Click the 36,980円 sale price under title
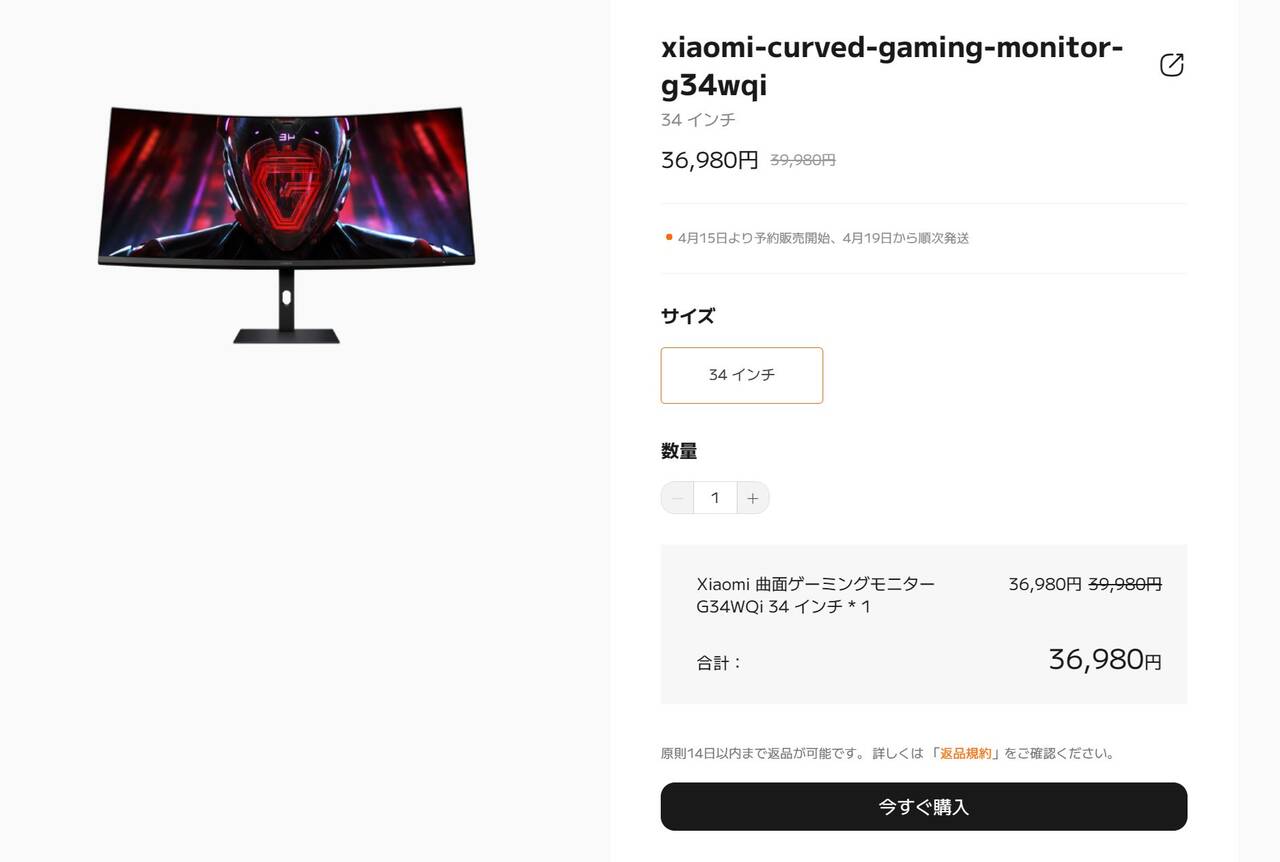Image resolution: width=1280 pixels, height=862 pixels. click(x=710, y=160)
